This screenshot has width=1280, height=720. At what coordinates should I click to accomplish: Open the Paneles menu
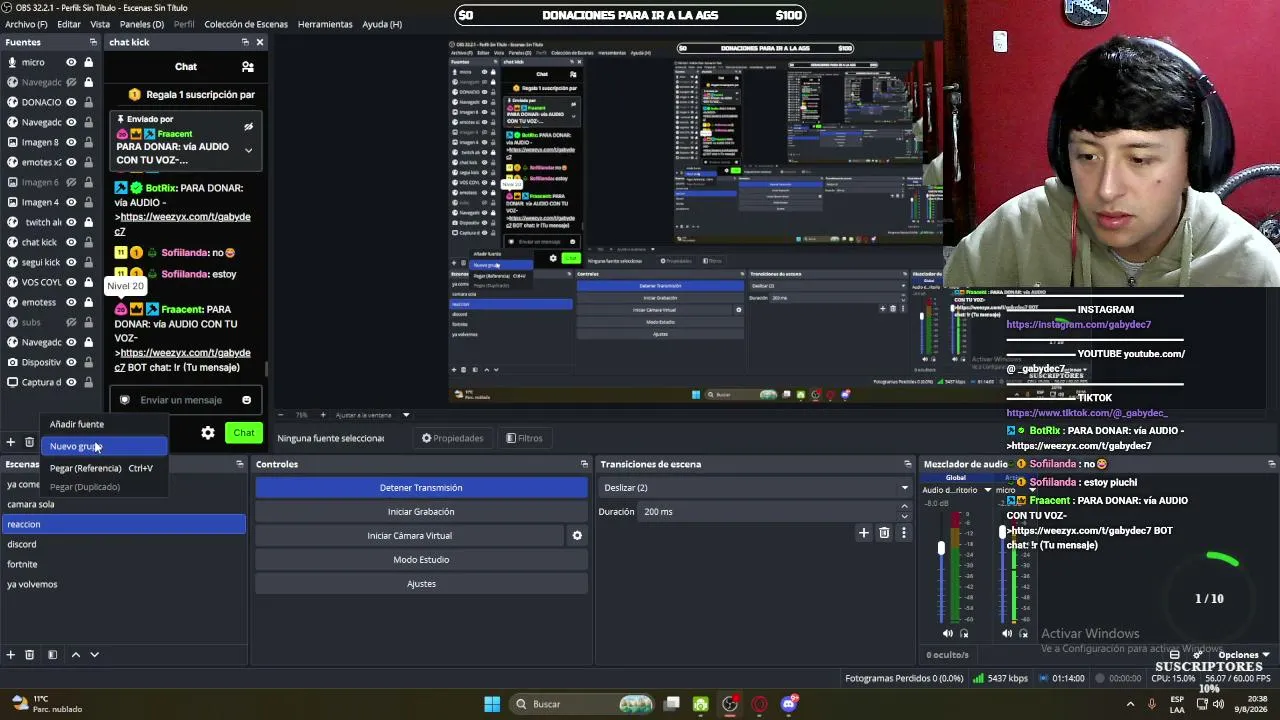pyautogui.click(x=142, y=24)
